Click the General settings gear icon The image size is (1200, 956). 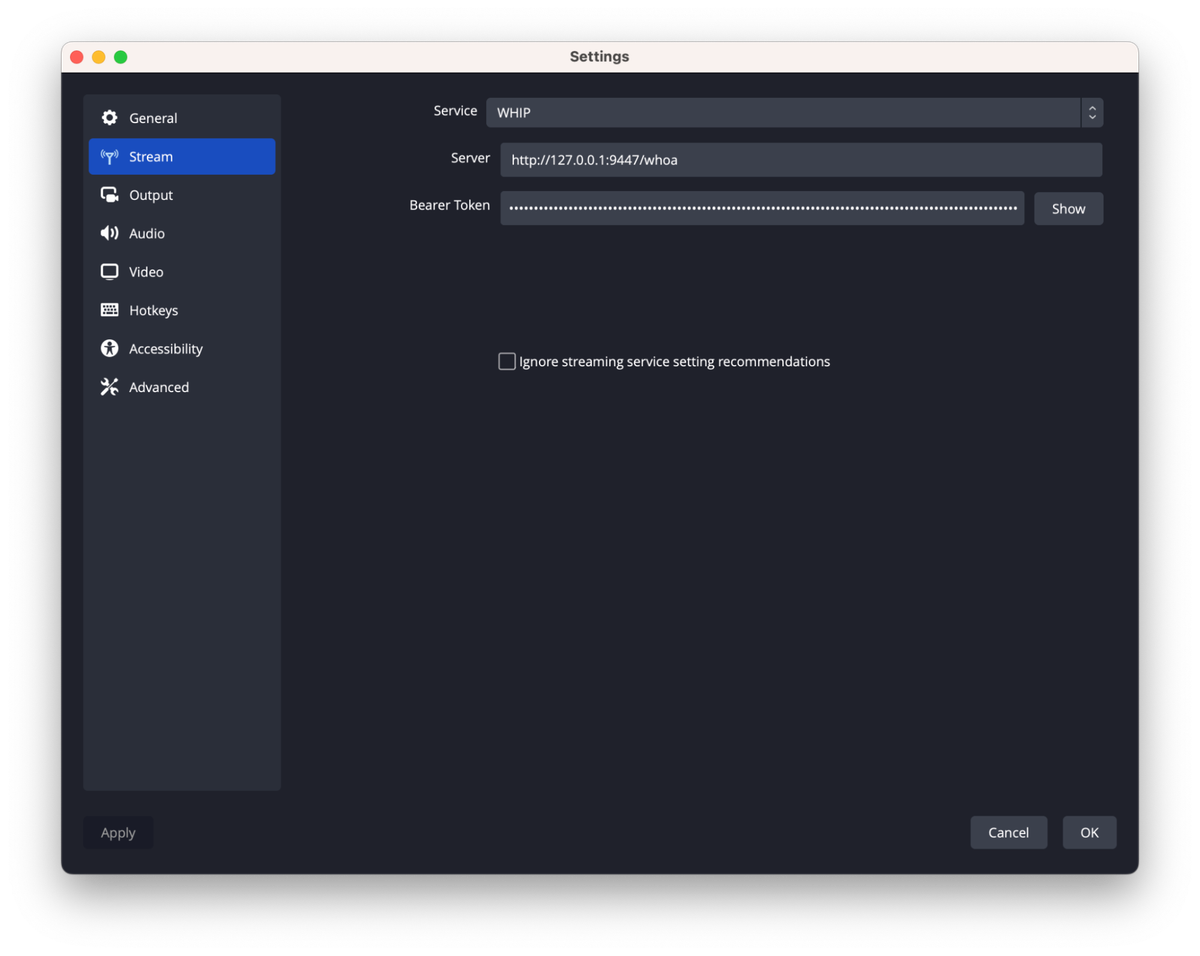(x=109, y=117)
